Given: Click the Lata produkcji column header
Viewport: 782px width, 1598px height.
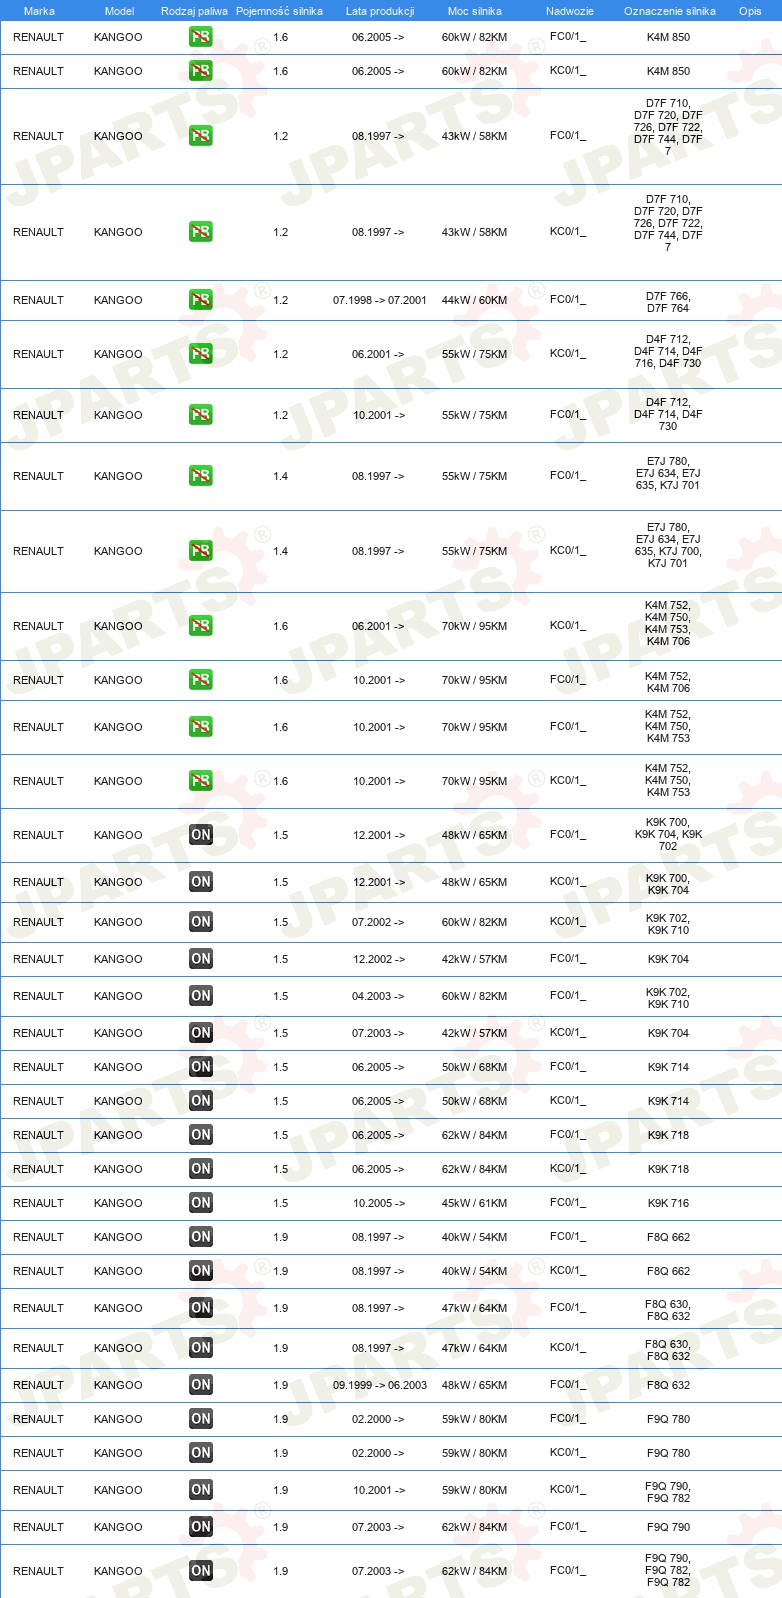Looking at the screenshot, I should (380, 11).
